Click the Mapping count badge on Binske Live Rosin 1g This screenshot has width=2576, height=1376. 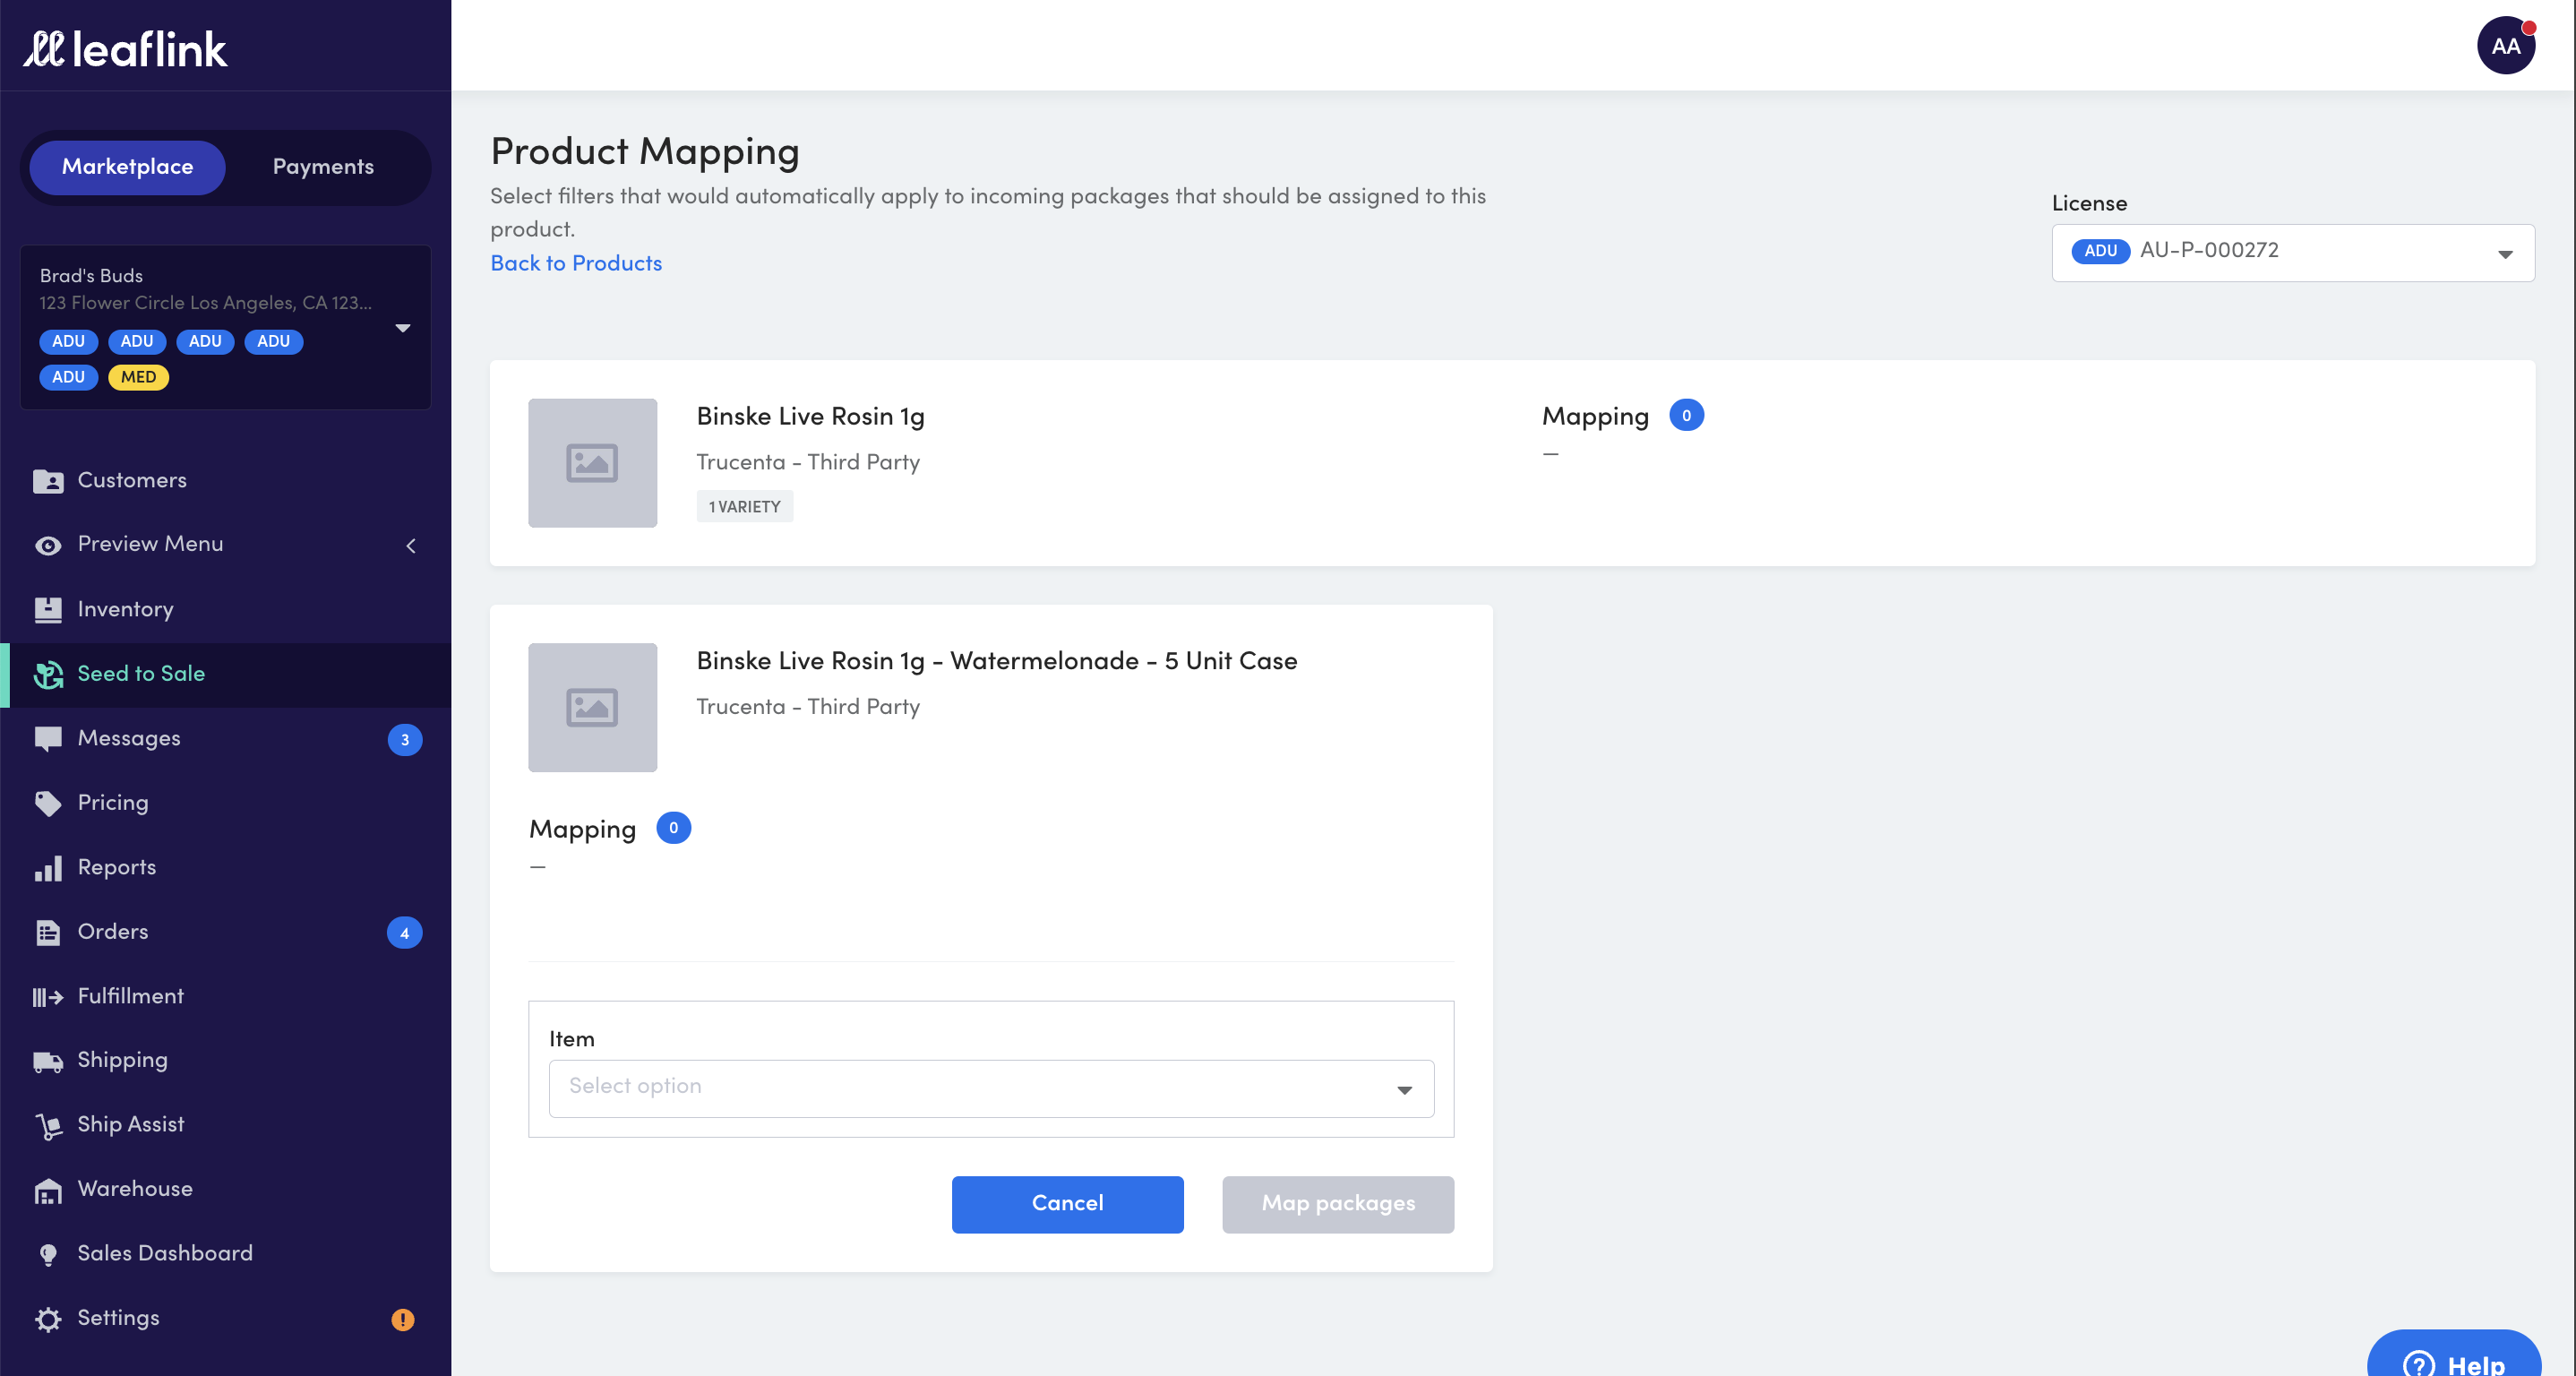(1686, 416)
